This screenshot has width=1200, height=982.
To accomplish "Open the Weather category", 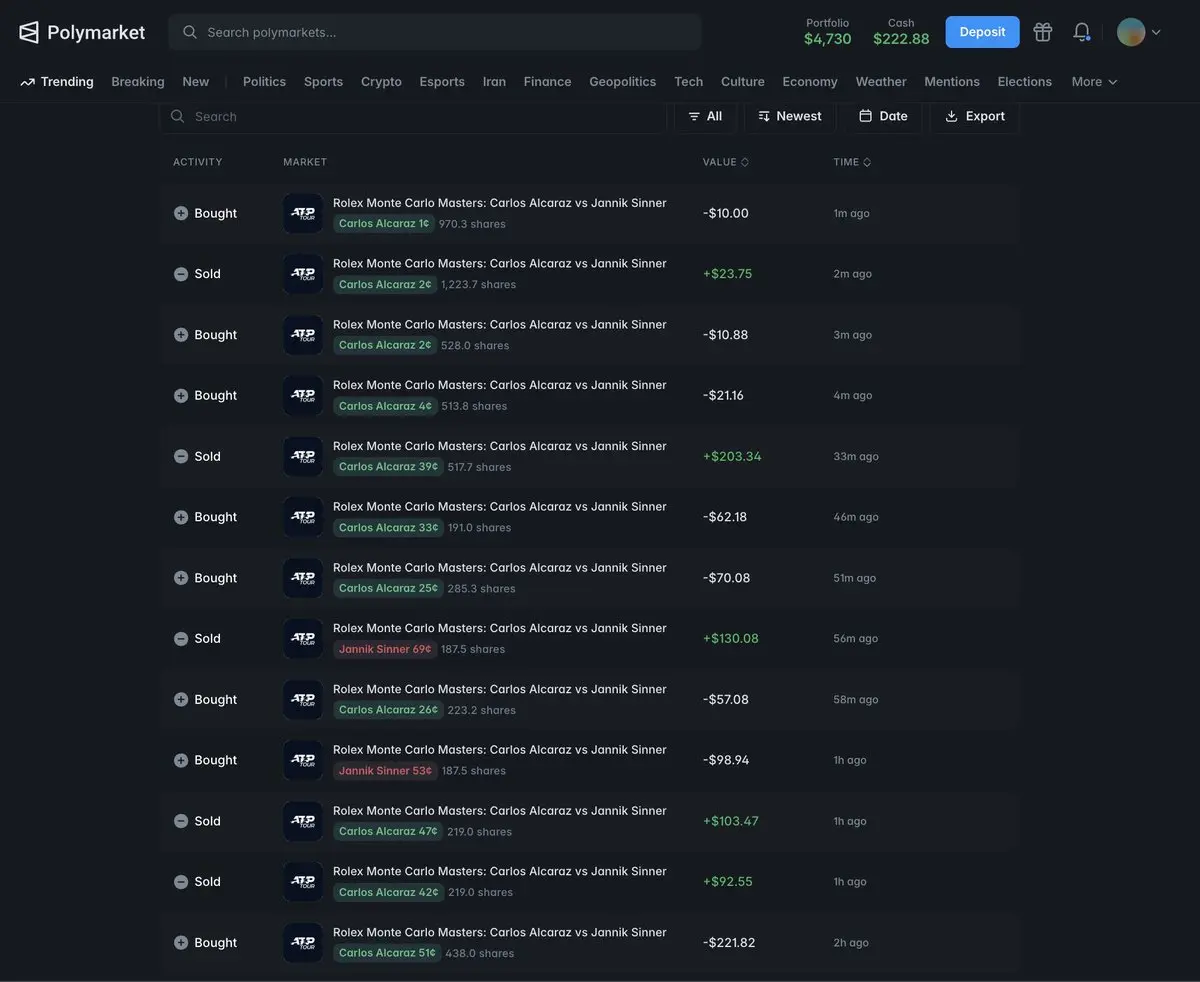I will [x=881, y=82].
